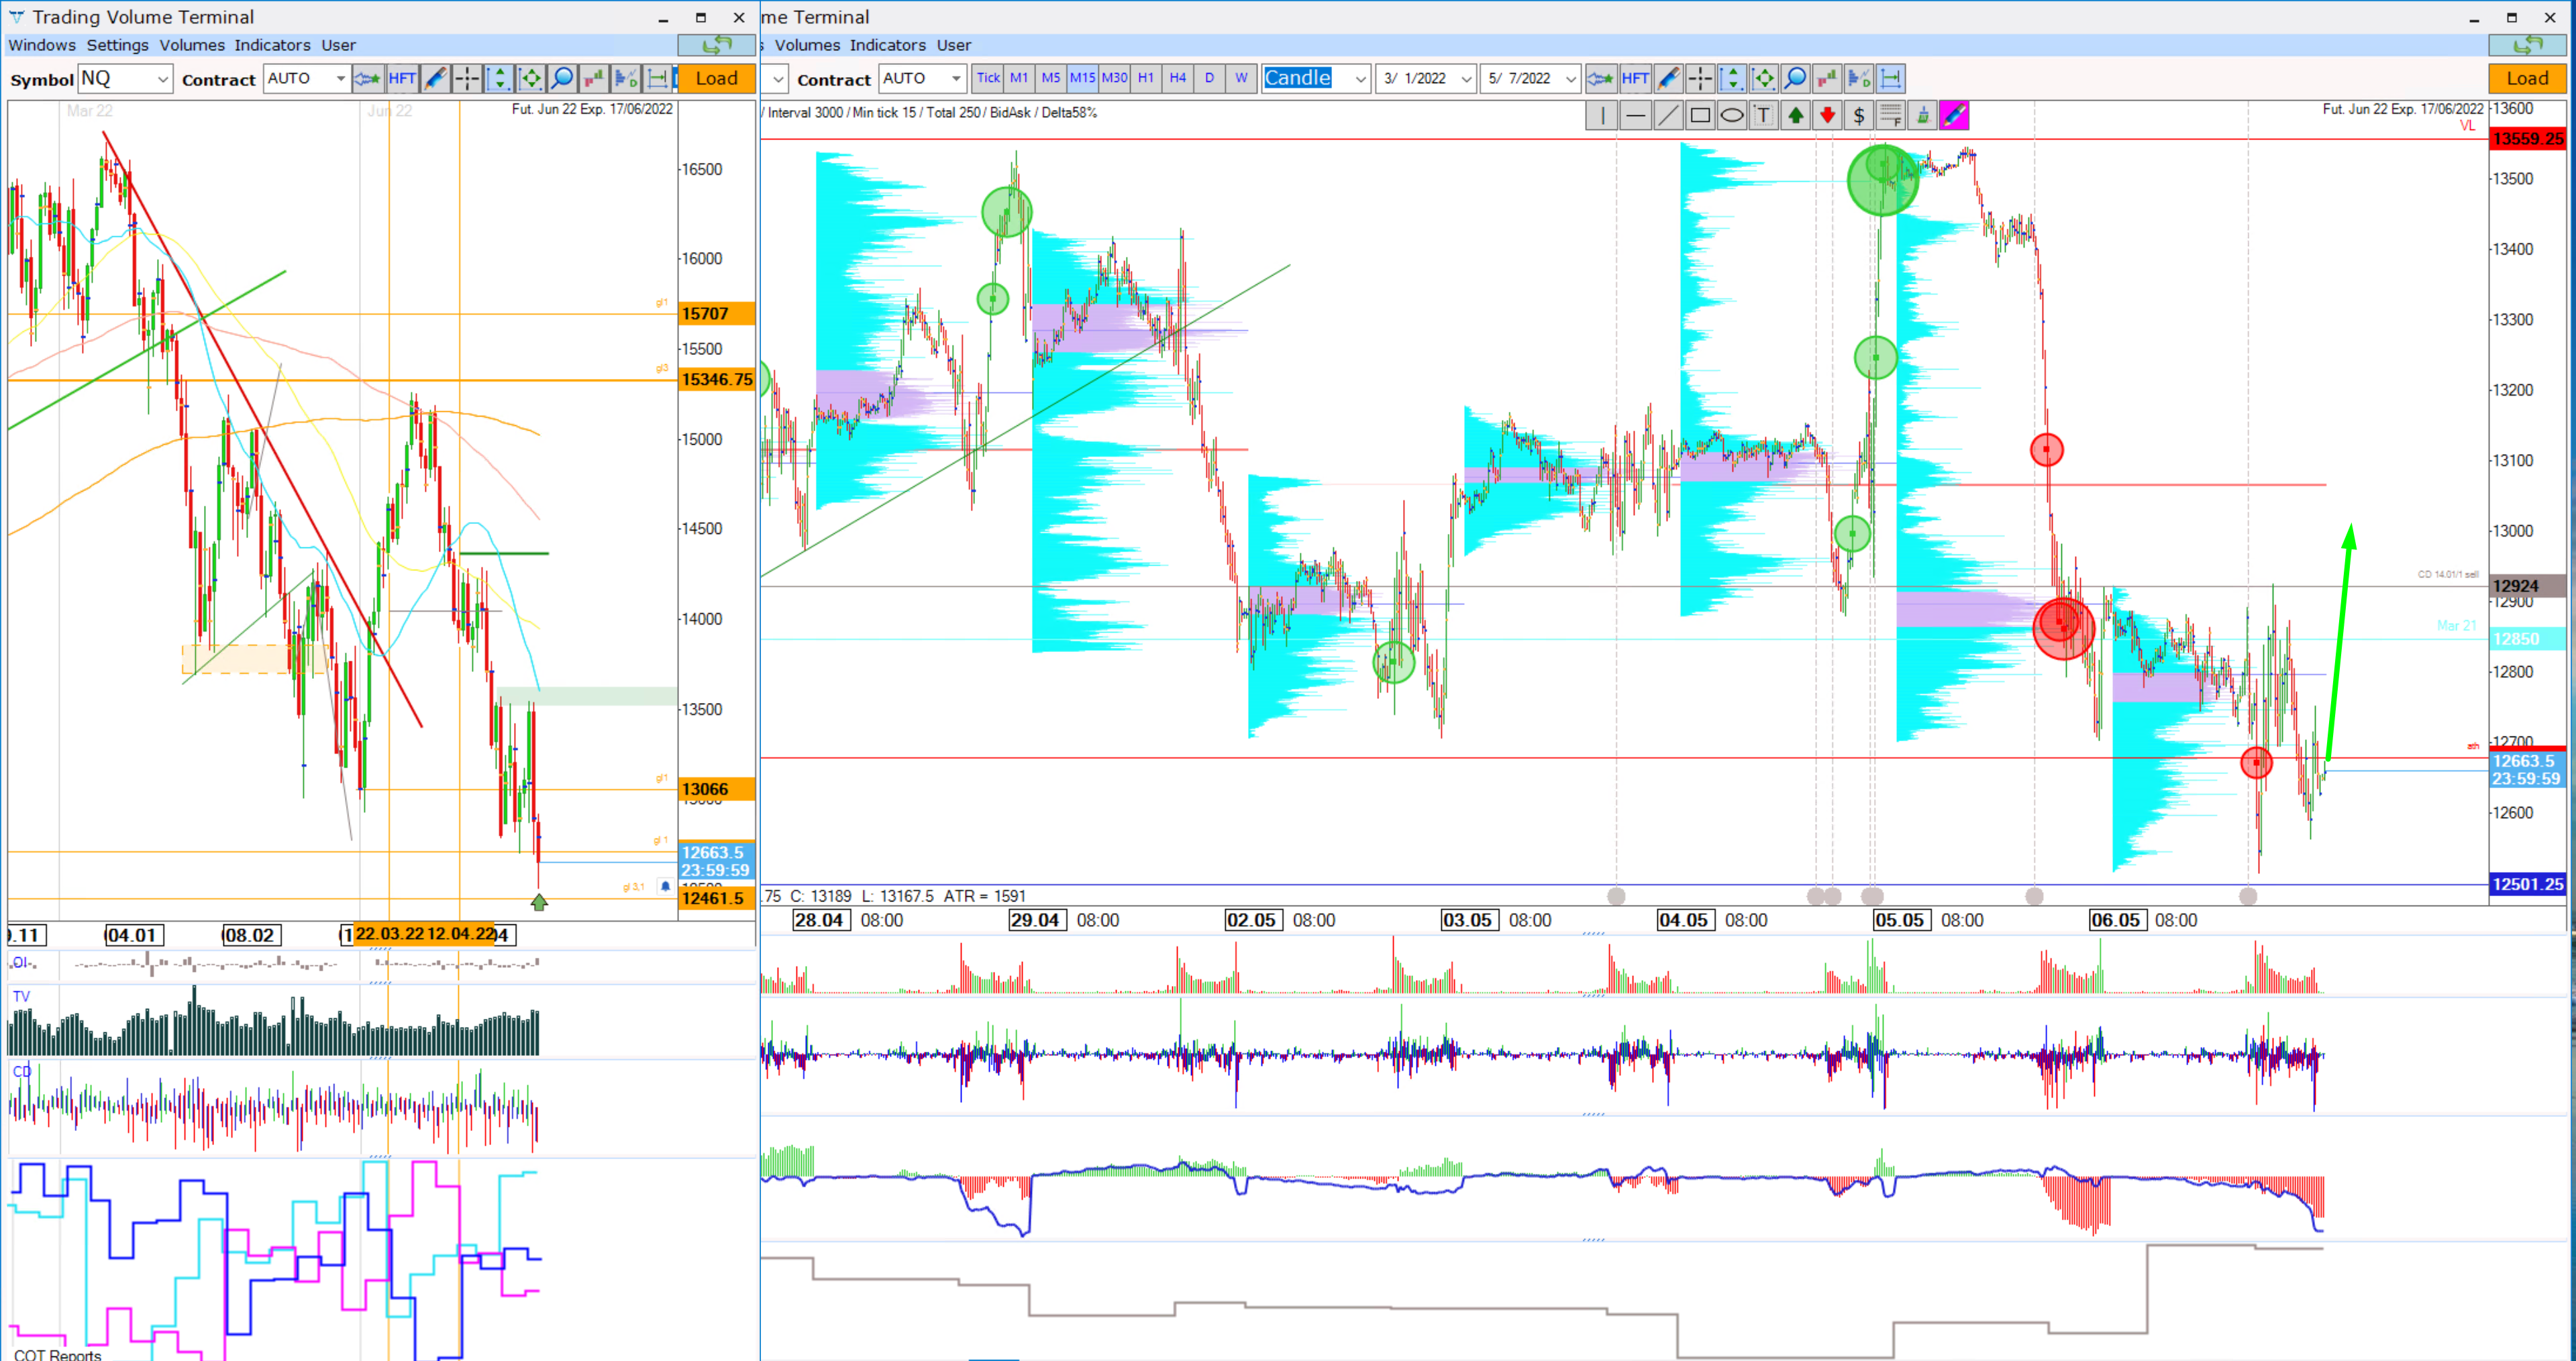The image size is (2576, 1361).
Task: Switch to M5 timeframe
Action: click(x=1051, y=78)
